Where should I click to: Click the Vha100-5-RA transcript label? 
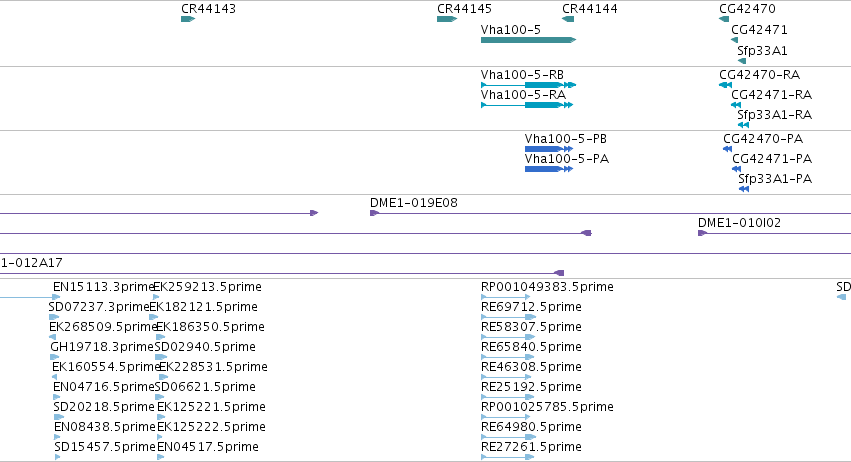(523, 94)
